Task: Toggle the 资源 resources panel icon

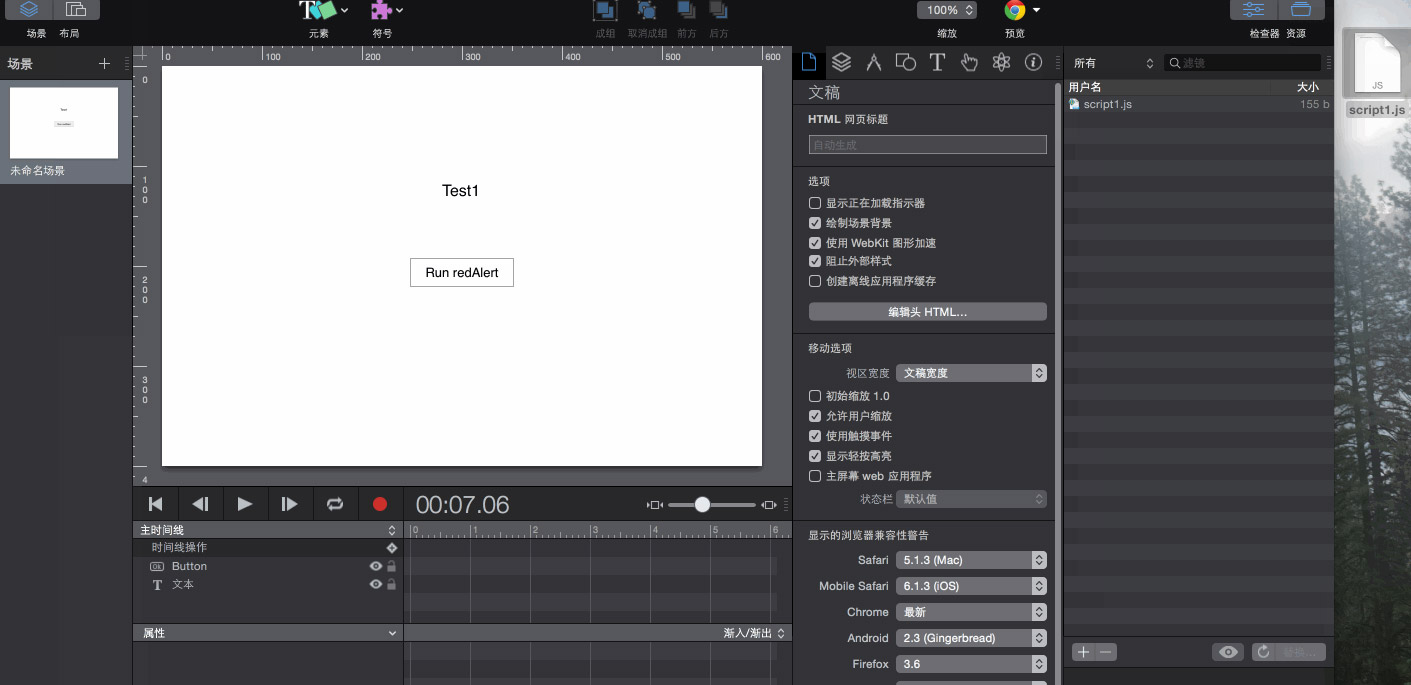Action: pyautogui.click(x=1301, y=10)
